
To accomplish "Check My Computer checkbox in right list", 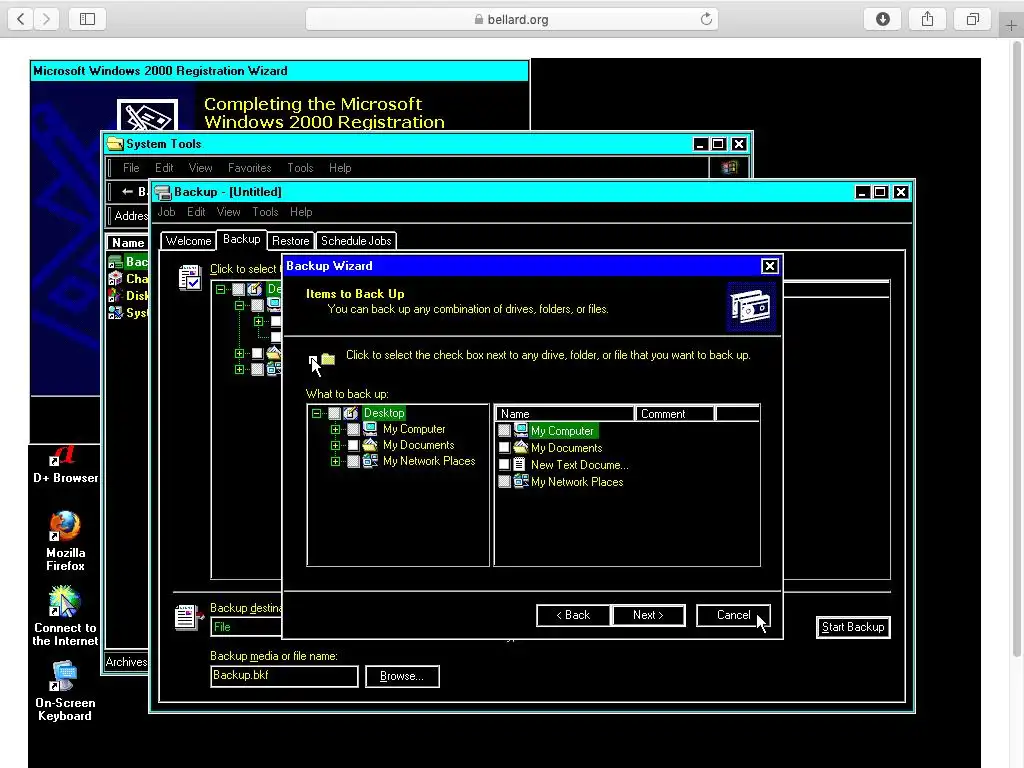I will pos(504,431).
